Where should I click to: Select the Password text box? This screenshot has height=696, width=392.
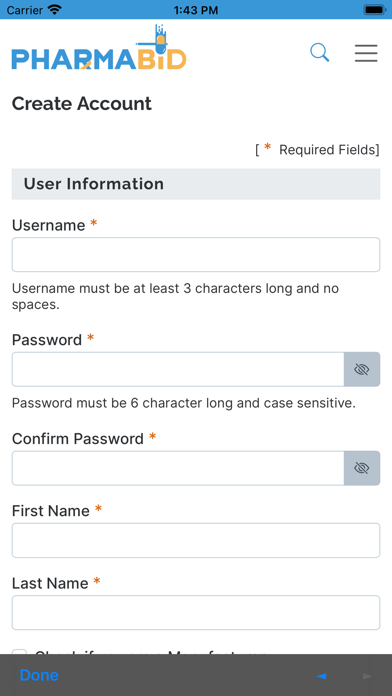(178, 369)
